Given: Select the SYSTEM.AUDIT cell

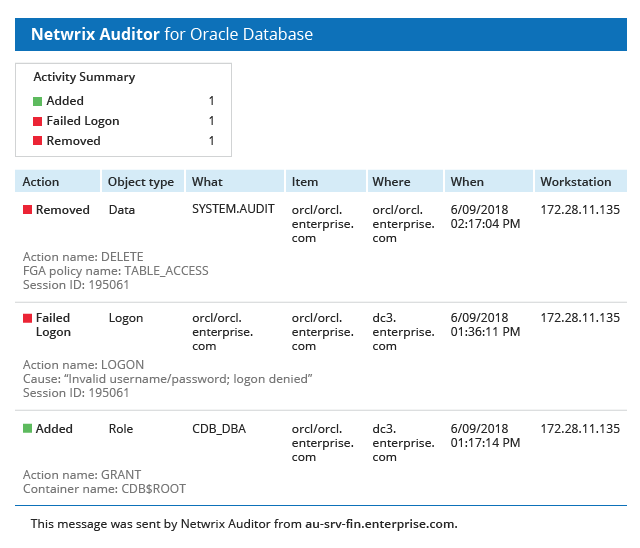Looking at the screenshot, I should (233, 209).
